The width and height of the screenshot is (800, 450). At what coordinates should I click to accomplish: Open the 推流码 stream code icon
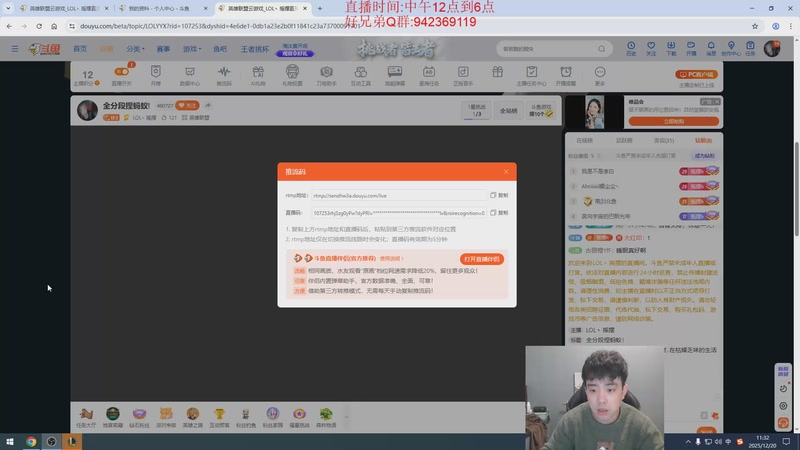tap(224, 75)
